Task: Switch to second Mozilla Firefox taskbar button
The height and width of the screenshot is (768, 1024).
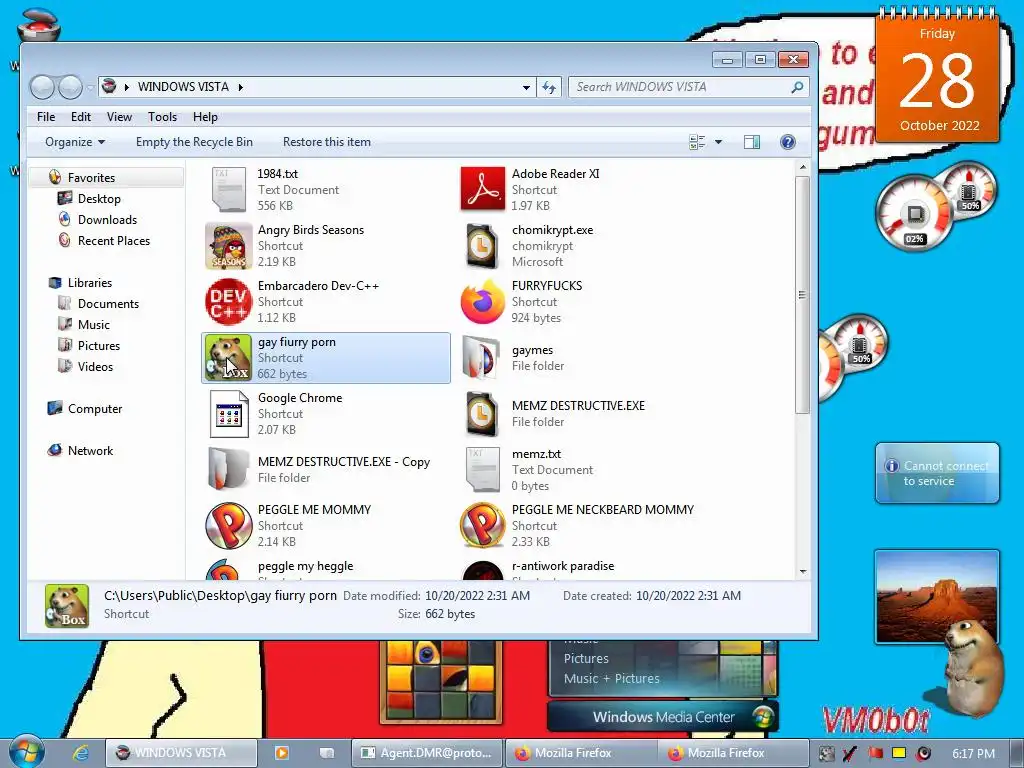Action: click(x=733, y=753)
